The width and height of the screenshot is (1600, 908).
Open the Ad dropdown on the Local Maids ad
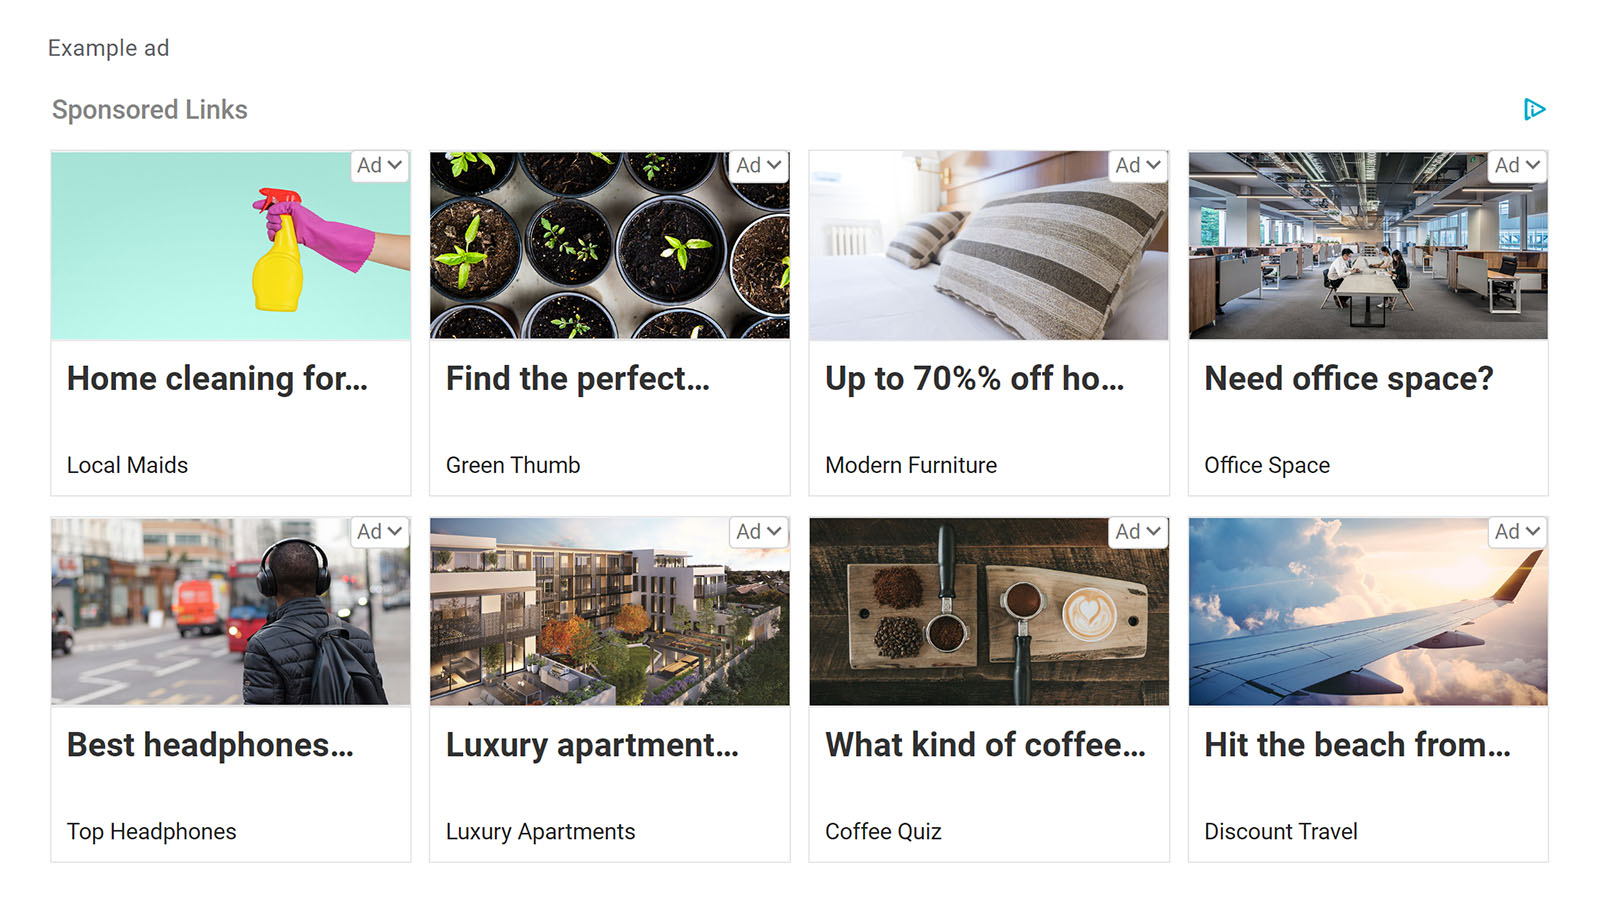click(380, 166)
